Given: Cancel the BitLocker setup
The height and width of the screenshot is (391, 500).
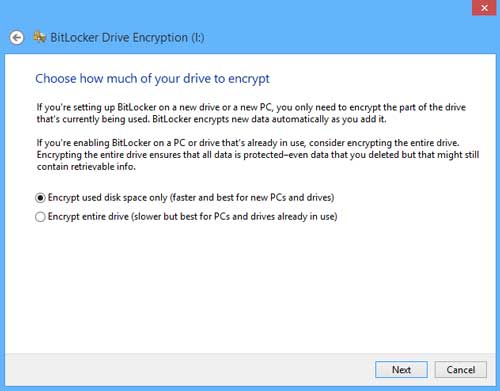Looking at the screenshot, I should click(461, 370).
